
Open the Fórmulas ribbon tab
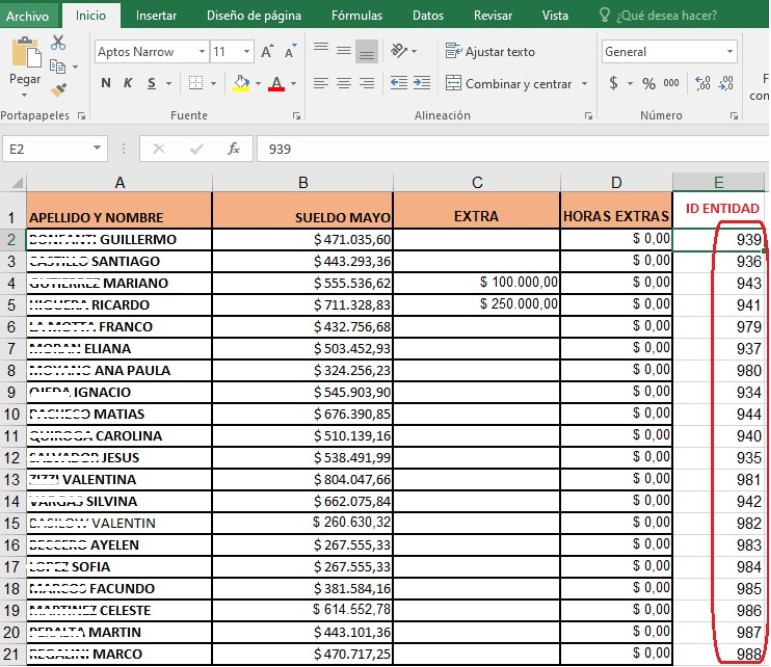(x=356, y=15)
